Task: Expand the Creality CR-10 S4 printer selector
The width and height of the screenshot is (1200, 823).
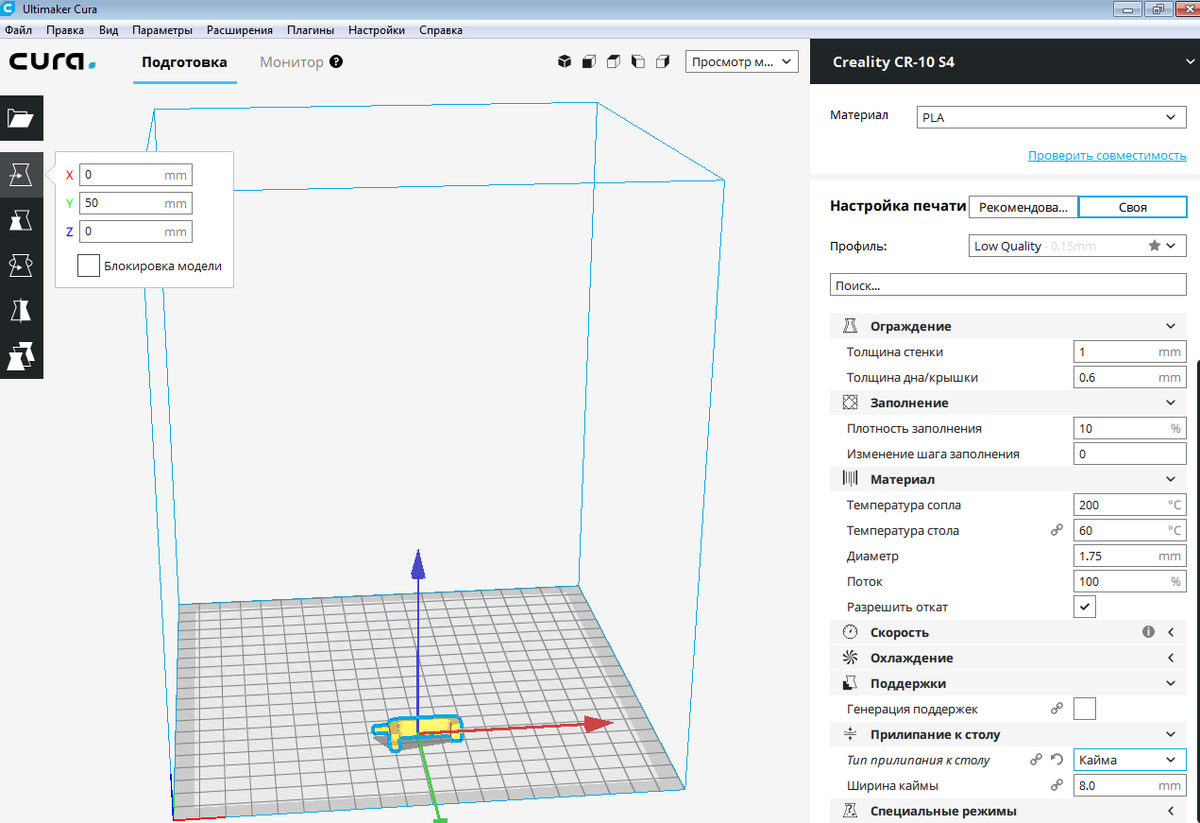Action: (1004, 62)
